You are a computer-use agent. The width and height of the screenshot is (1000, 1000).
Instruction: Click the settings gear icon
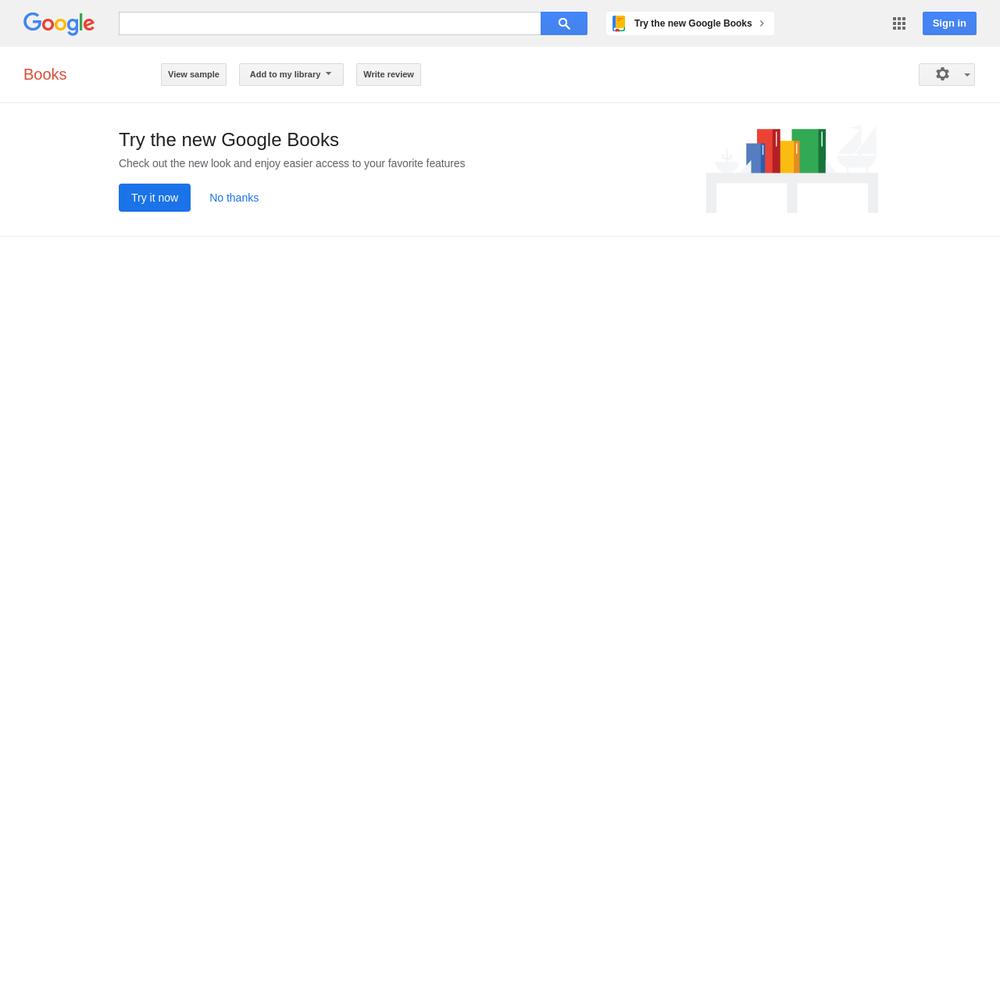[x=942, y=74]
